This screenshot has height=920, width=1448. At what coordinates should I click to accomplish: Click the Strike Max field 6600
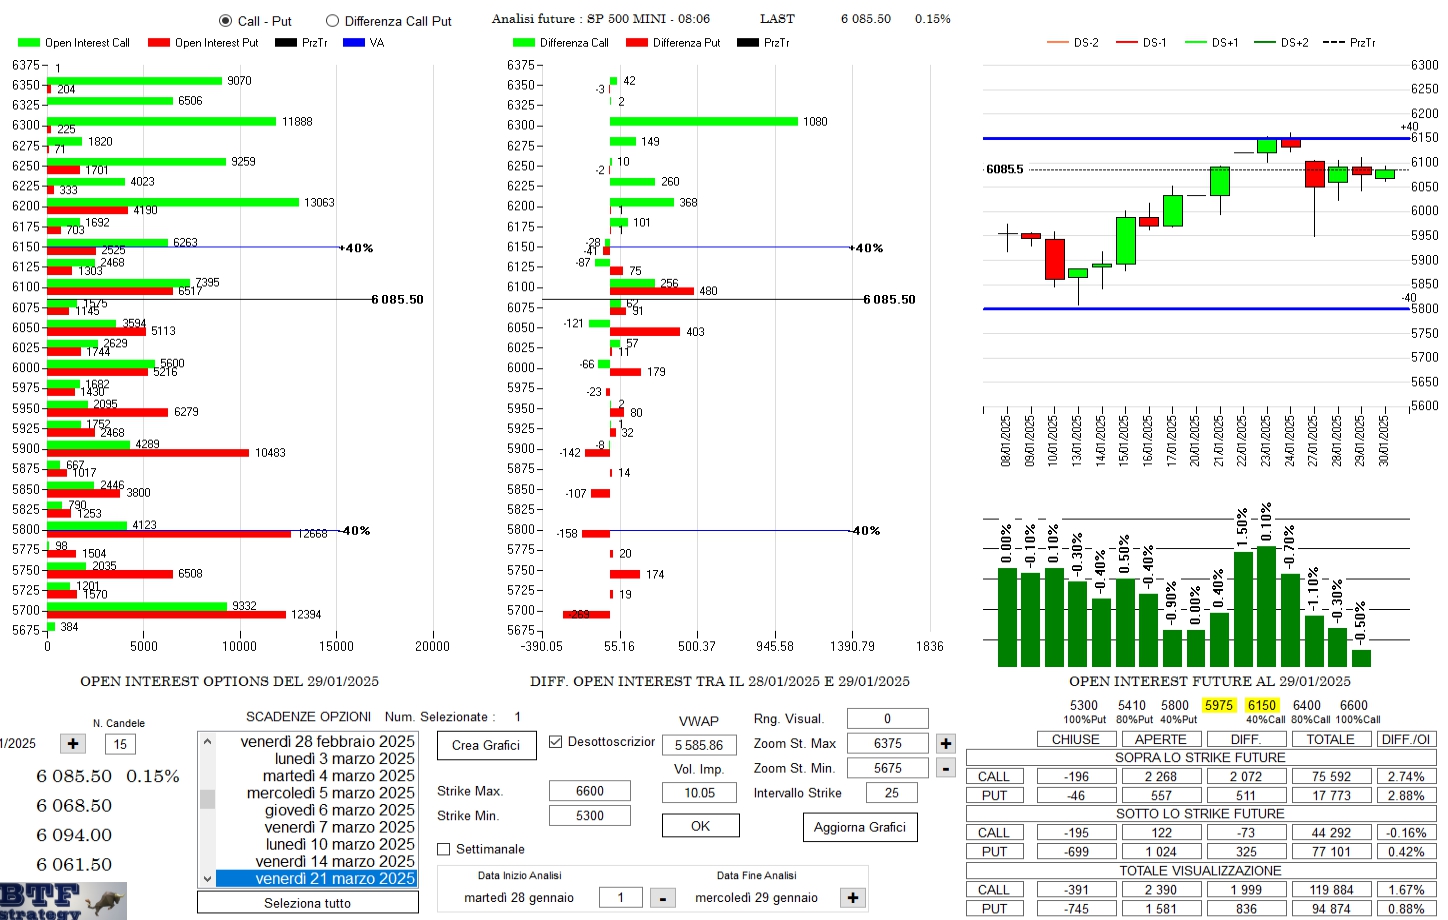(x=590, y=791)
